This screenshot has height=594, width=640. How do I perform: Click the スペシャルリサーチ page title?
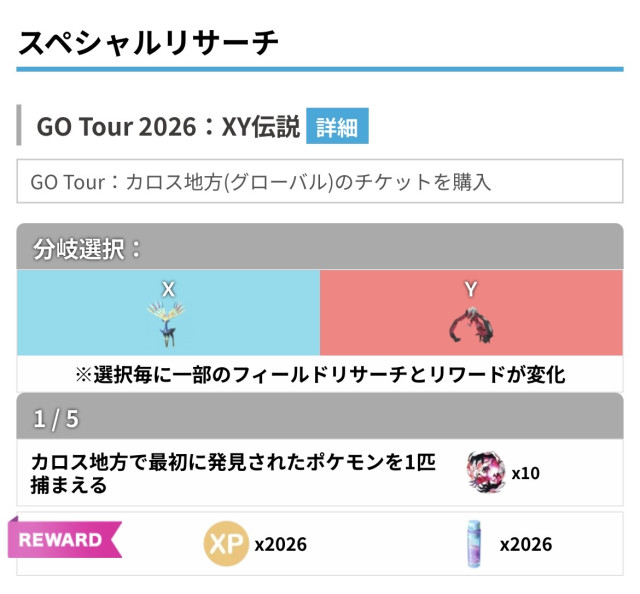[x=148, y=42]
